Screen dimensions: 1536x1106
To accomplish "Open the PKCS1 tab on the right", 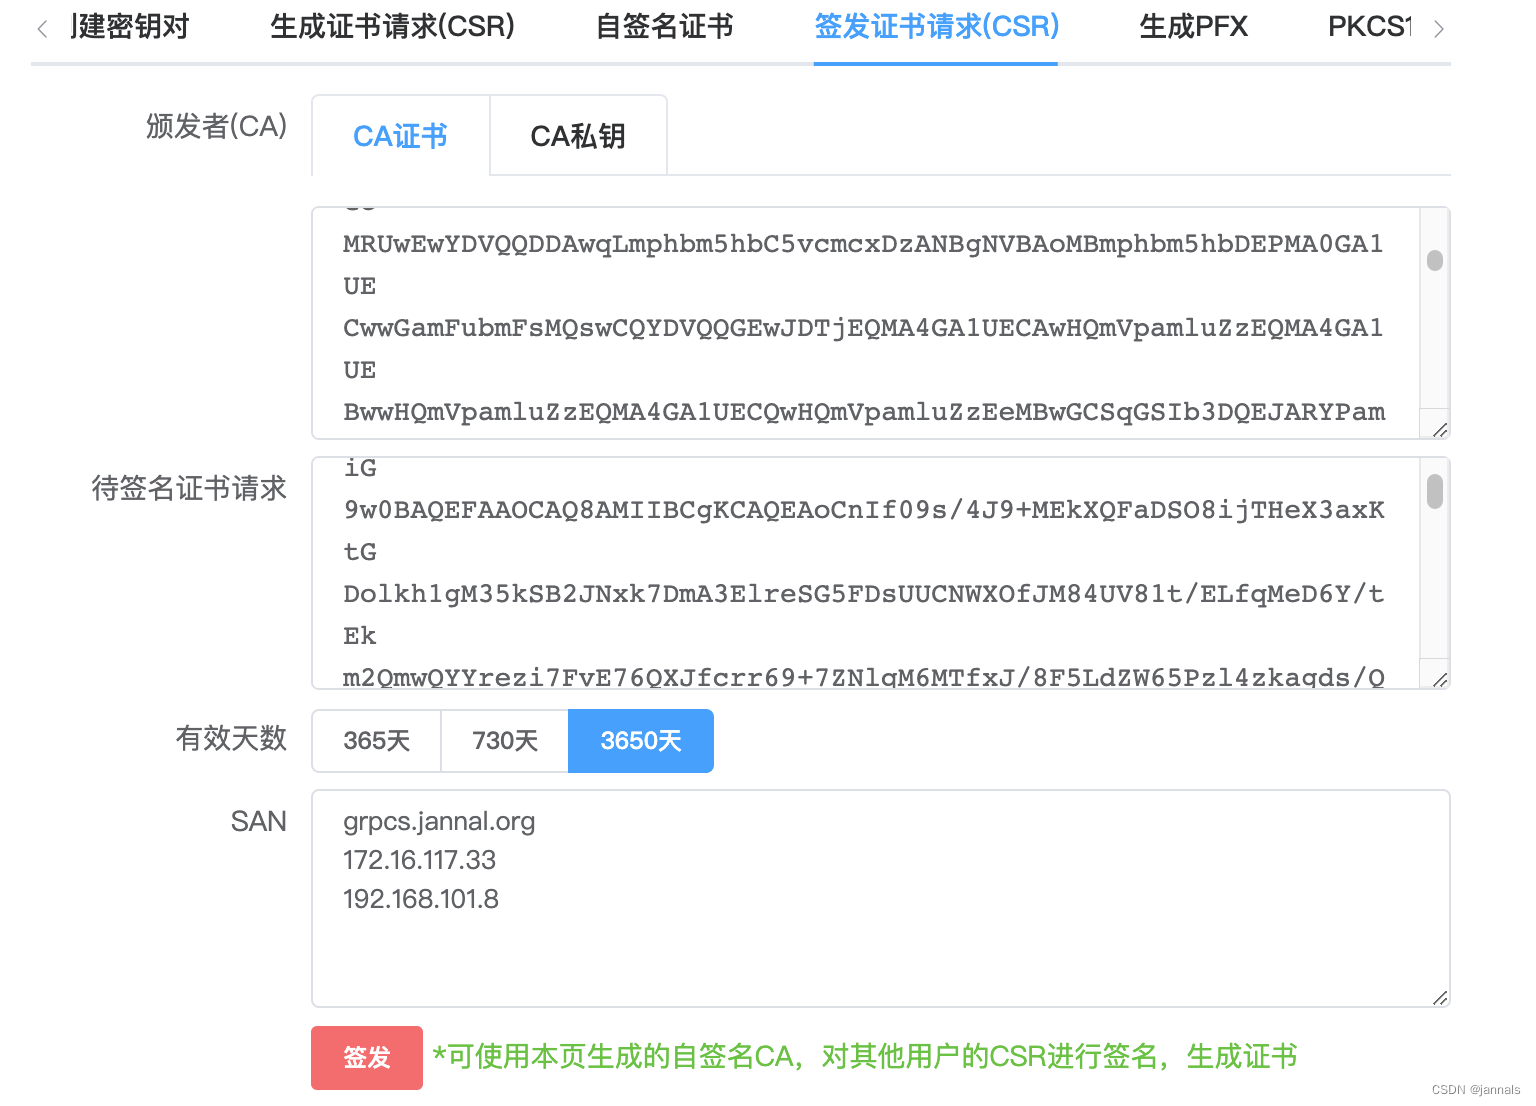I will tap(1372, 27).
